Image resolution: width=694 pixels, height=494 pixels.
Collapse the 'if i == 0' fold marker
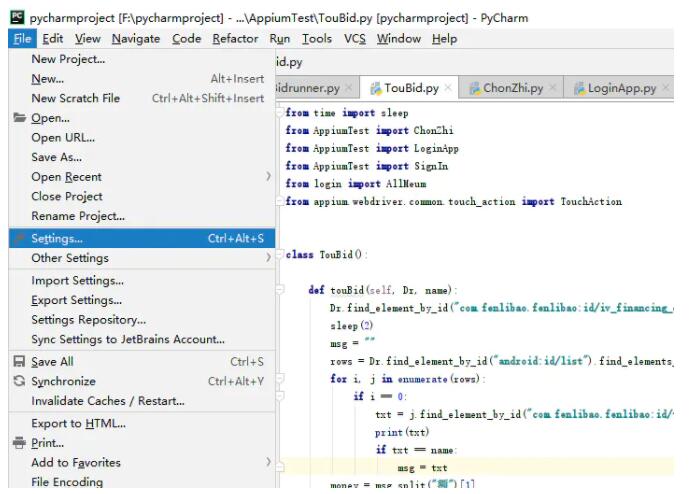280,396
